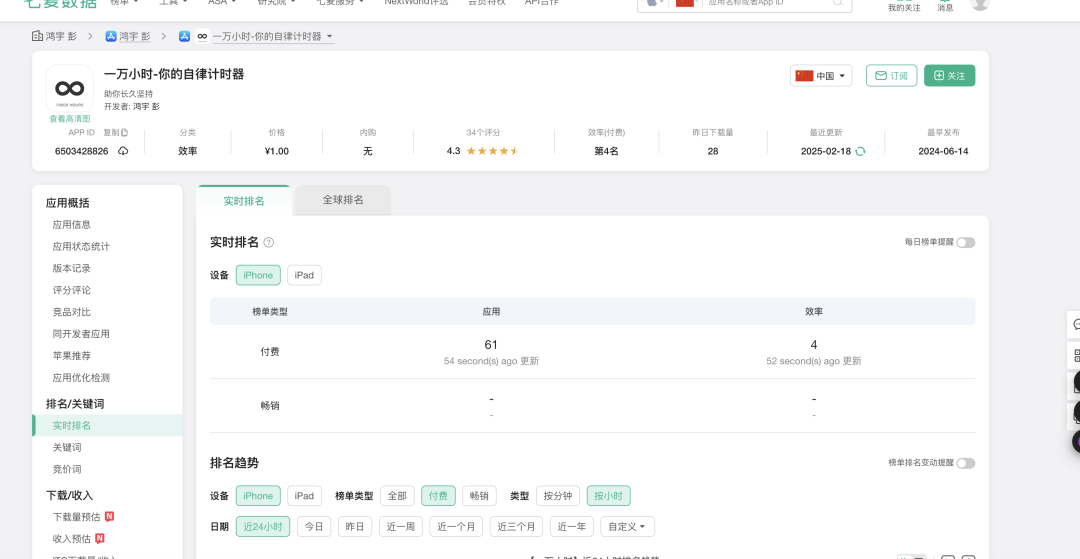Open 应用信息 in the sidebar
This screenshot has width=1080, height=559.
[x=72, y=224]
